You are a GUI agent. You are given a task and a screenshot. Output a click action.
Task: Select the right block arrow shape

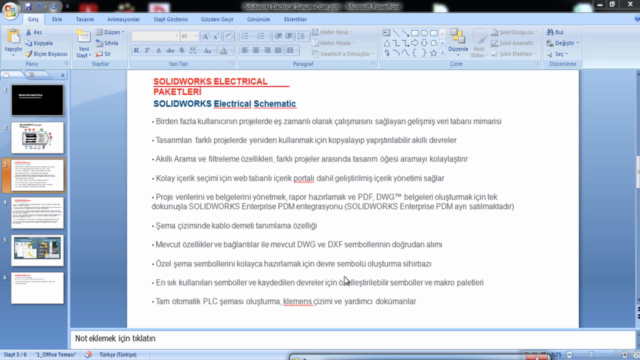(415, 43)
